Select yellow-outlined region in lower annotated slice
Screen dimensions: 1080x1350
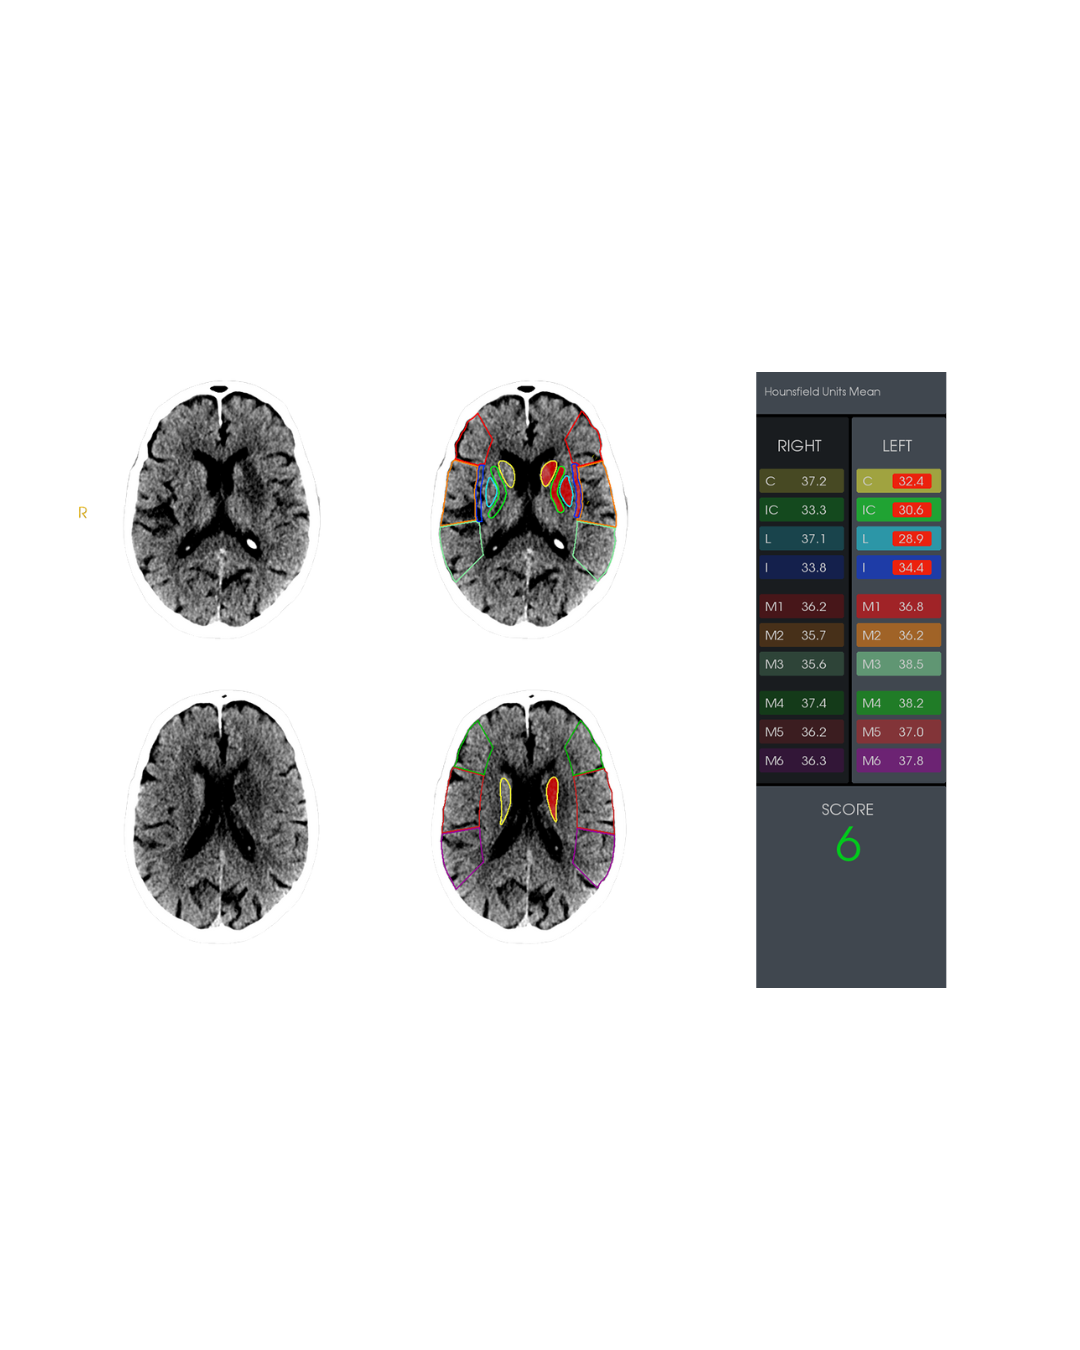pos(505,800)
